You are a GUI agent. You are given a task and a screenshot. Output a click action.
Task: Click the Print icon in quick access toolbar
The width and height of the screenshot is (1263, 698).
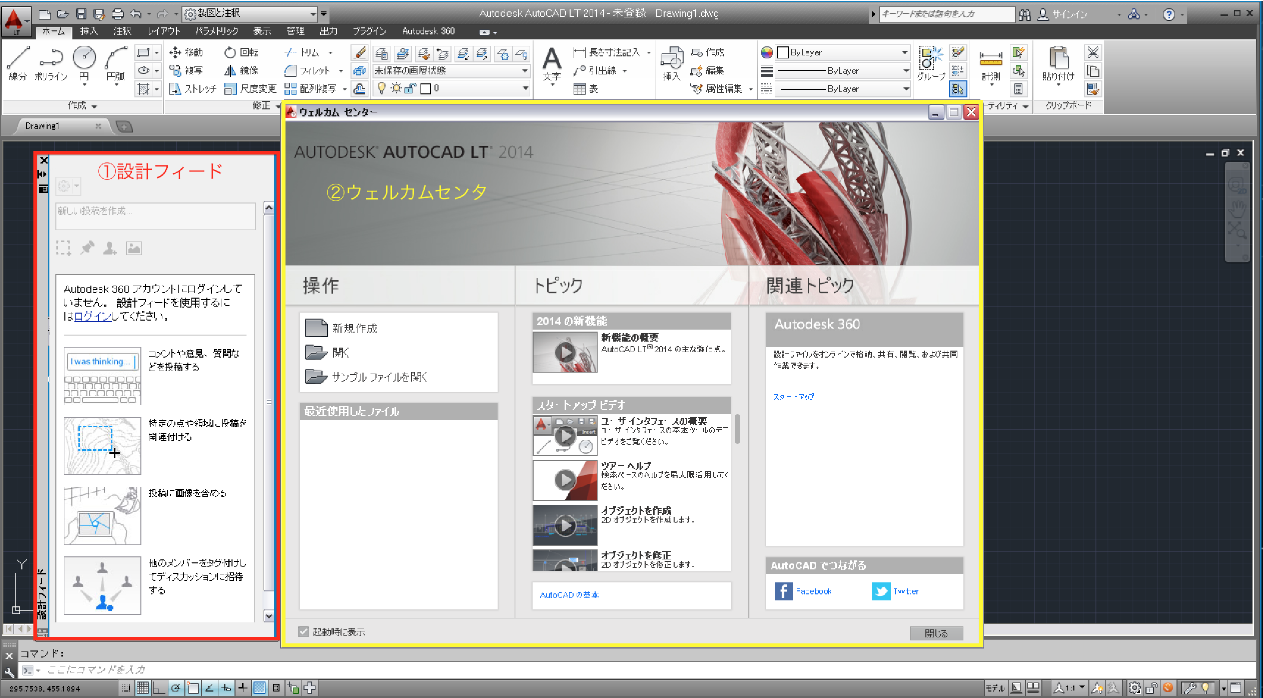(117, 14)
